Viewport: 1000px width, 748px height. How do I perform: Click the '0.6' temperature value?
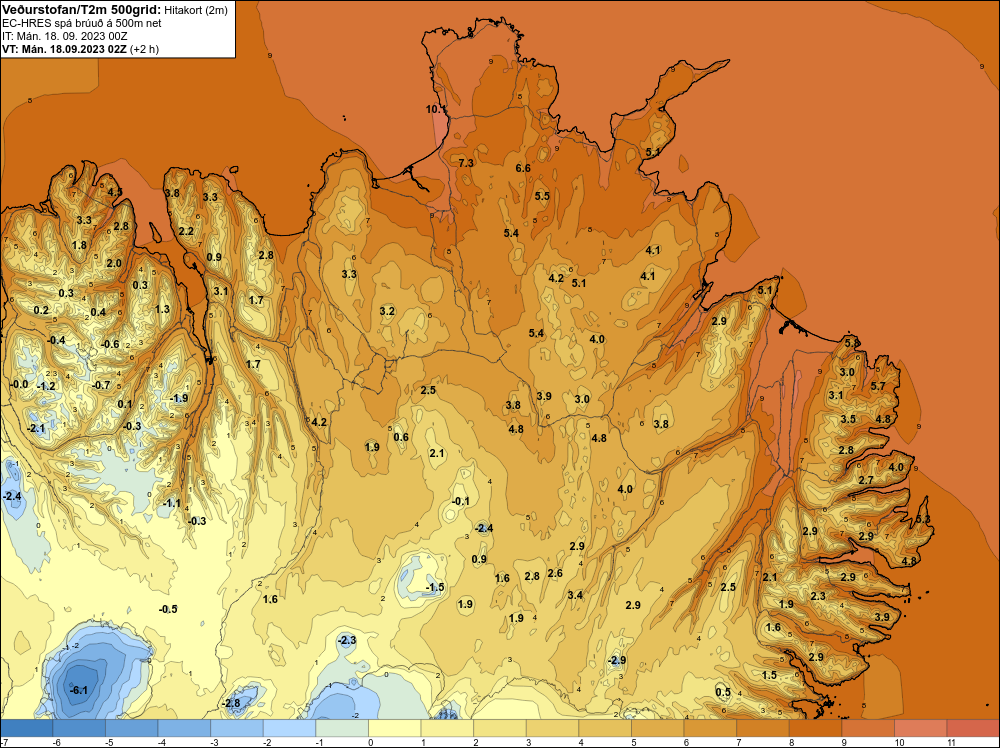pos(401,437)
